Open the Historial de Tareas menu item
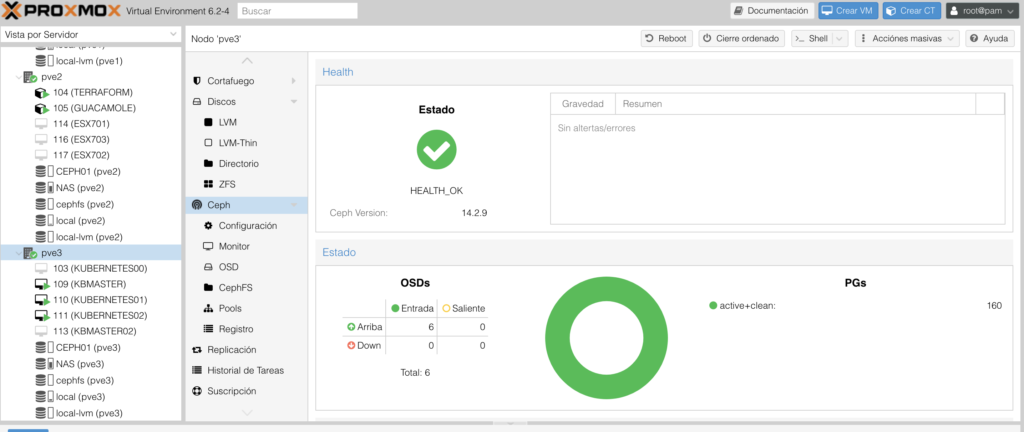The image size is (1024, 432). click(x=246, y=371)
